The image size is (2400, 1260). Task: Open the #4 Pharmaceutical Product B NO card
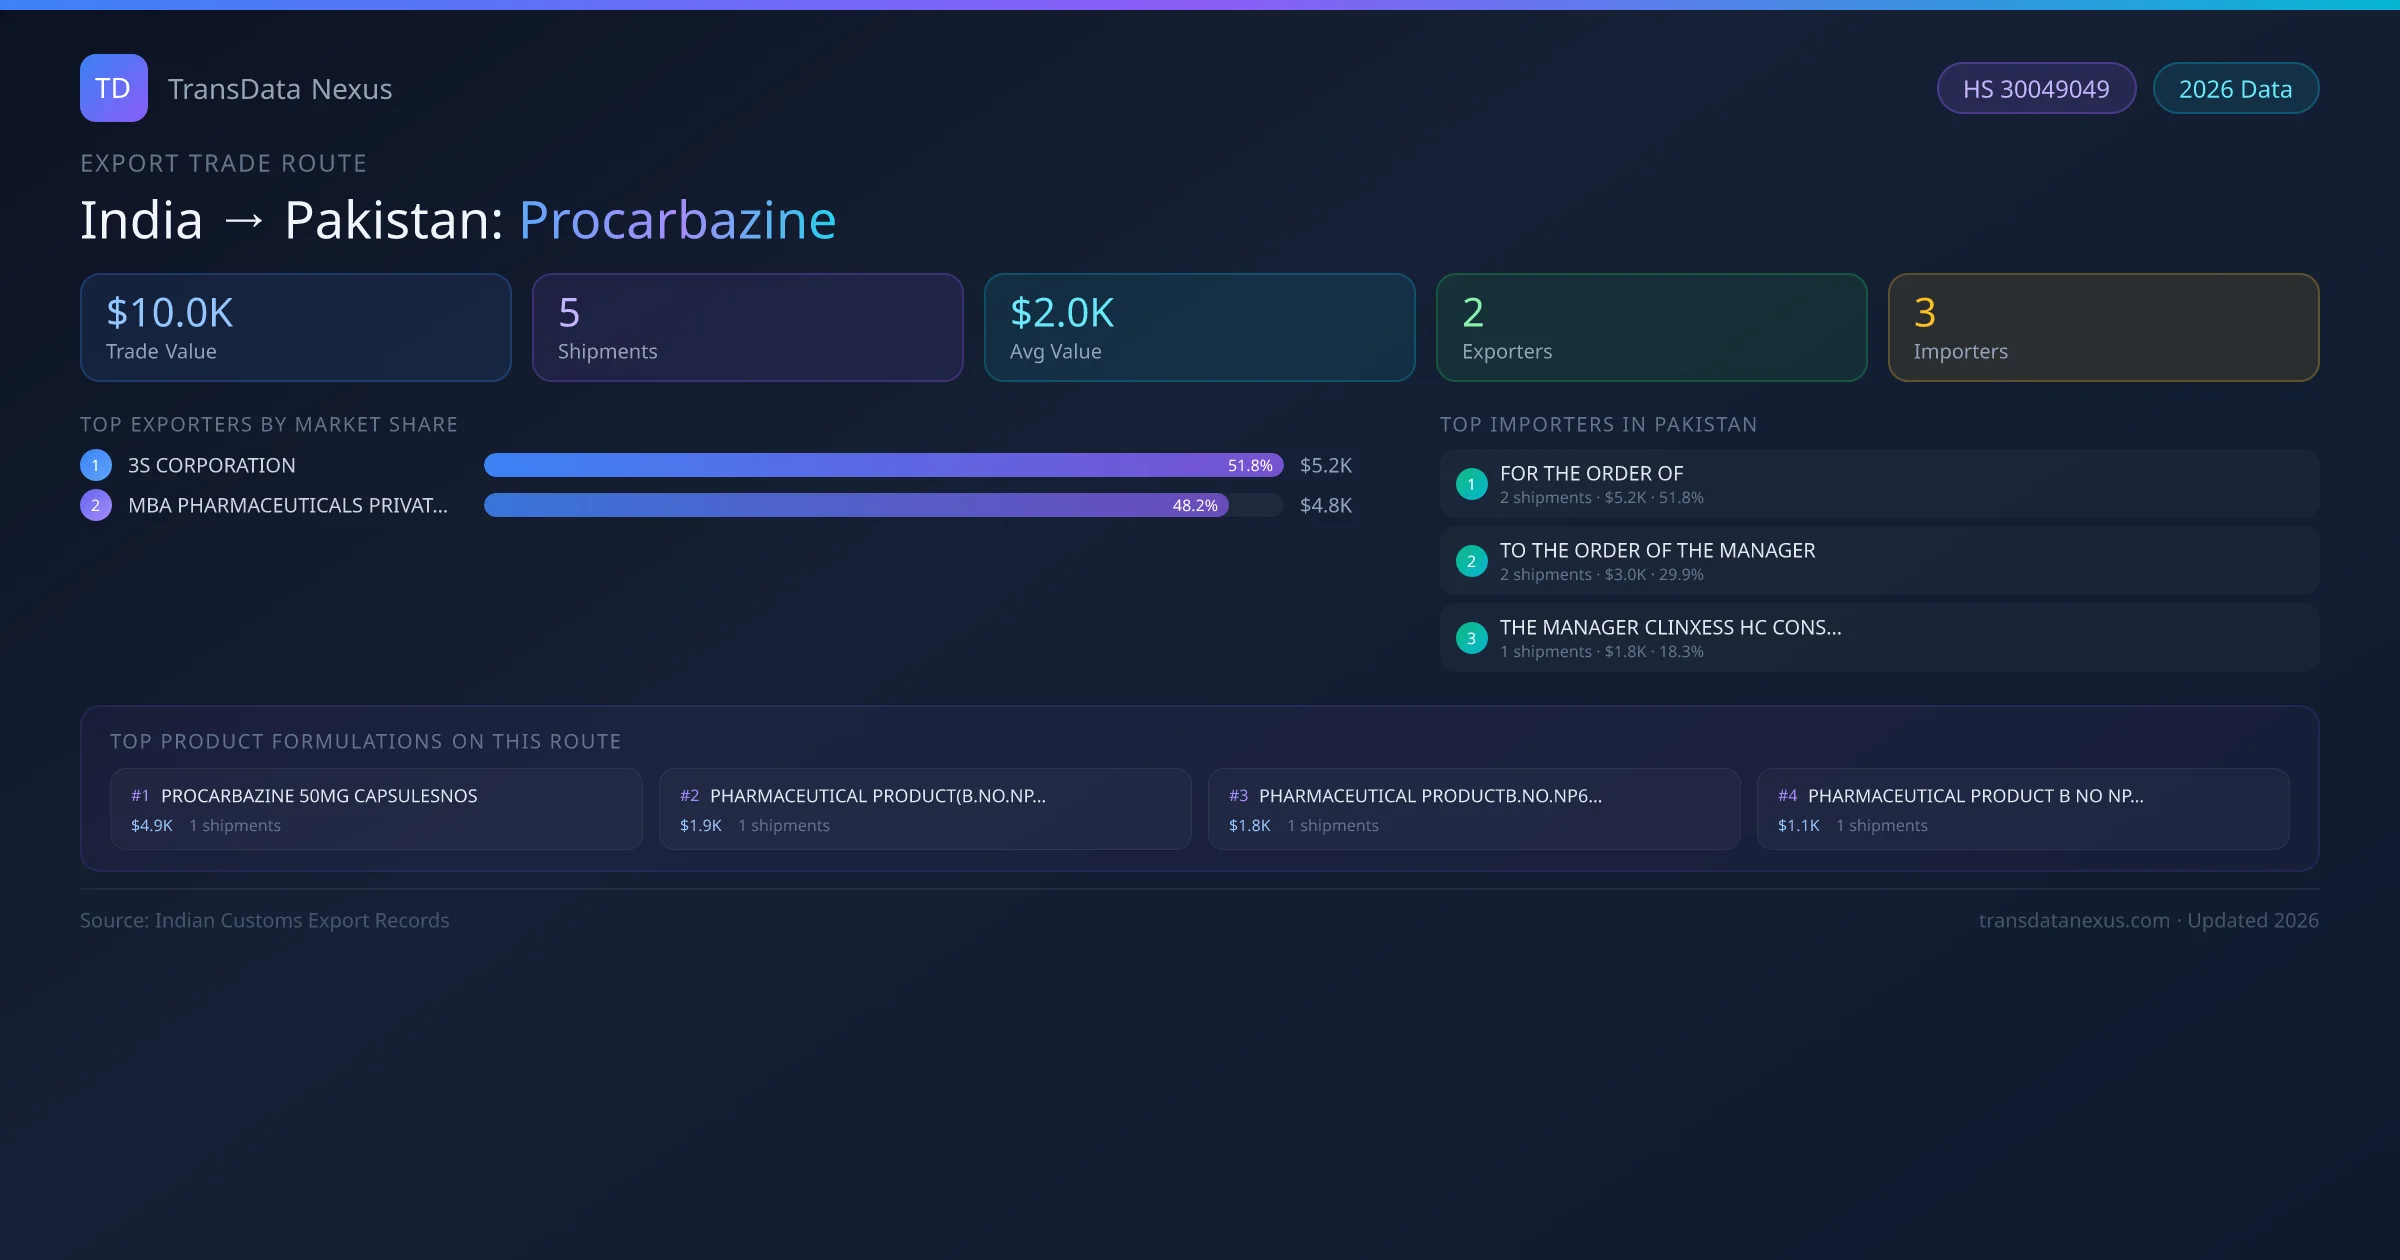(2022, 809)
